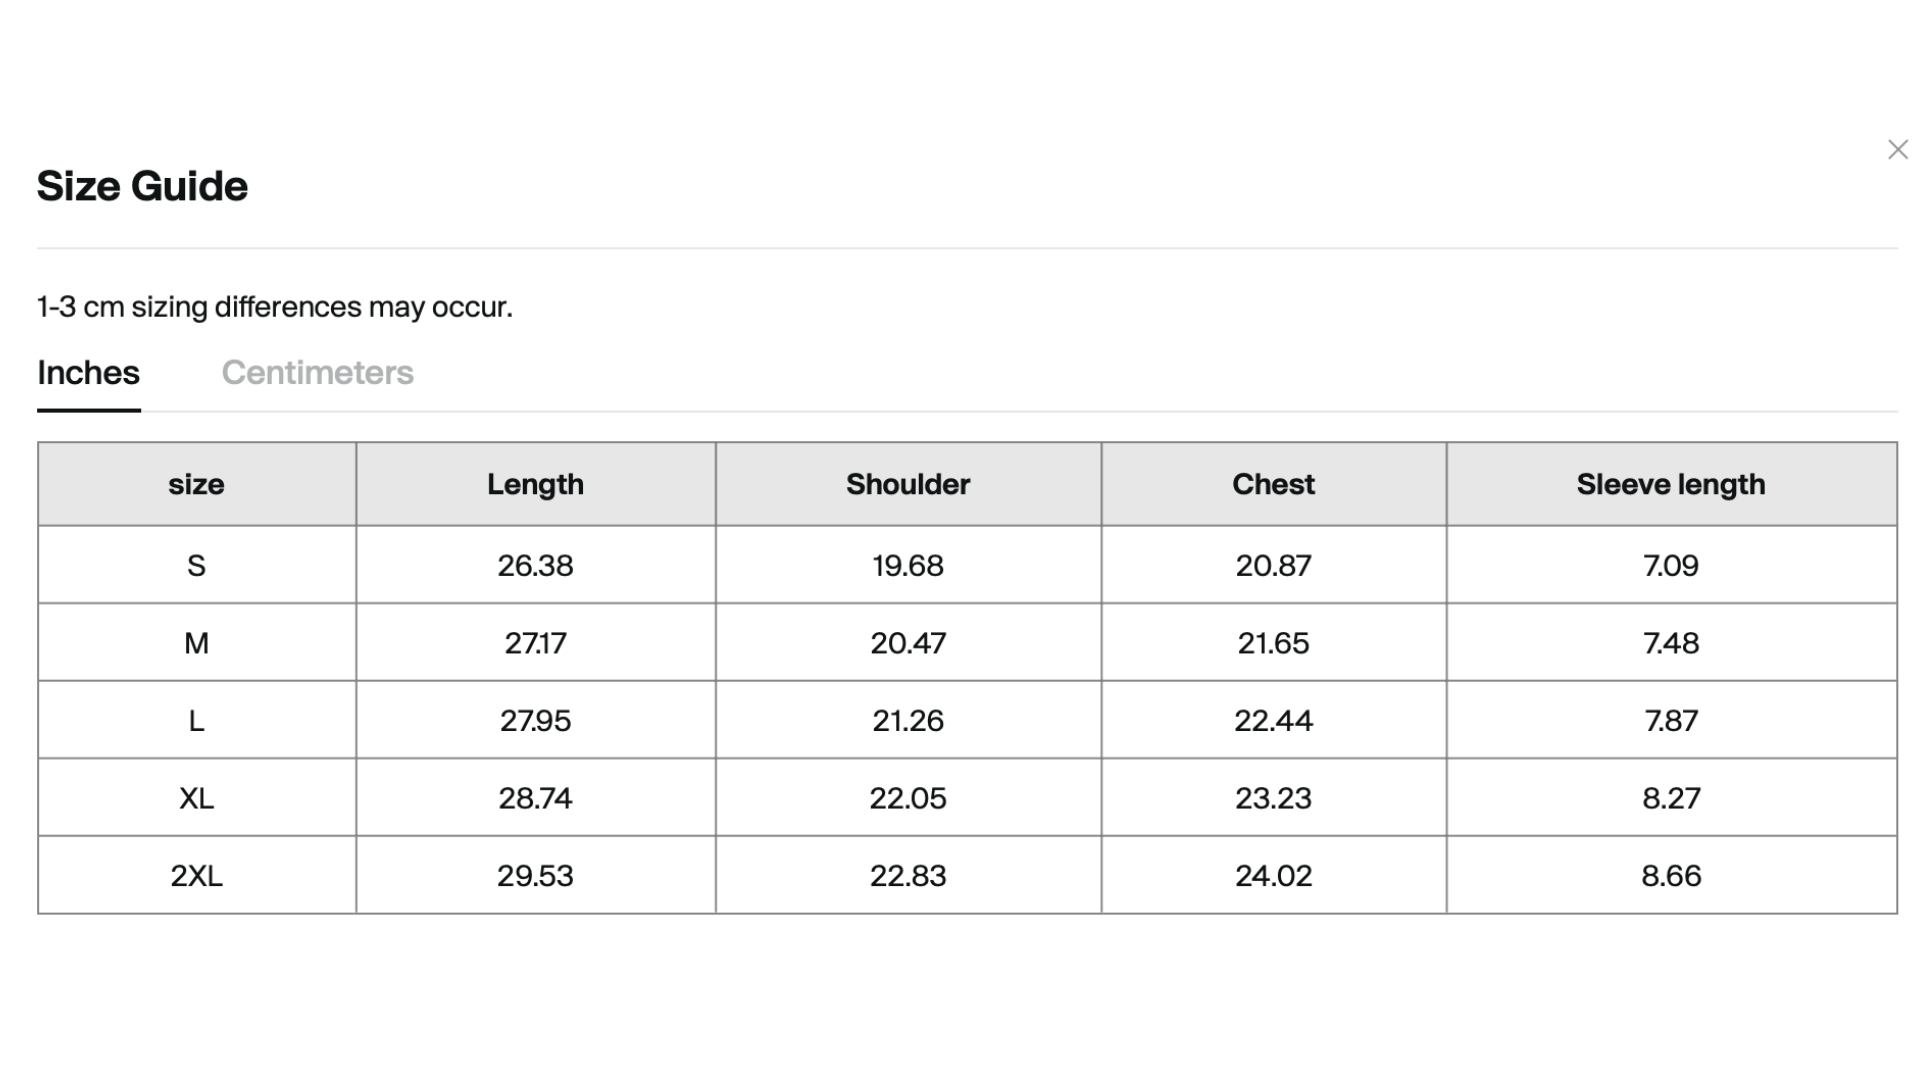Select the Inches tab
The height and width of the screenshot is (1080, 1920).
click(x=88, y=373)
